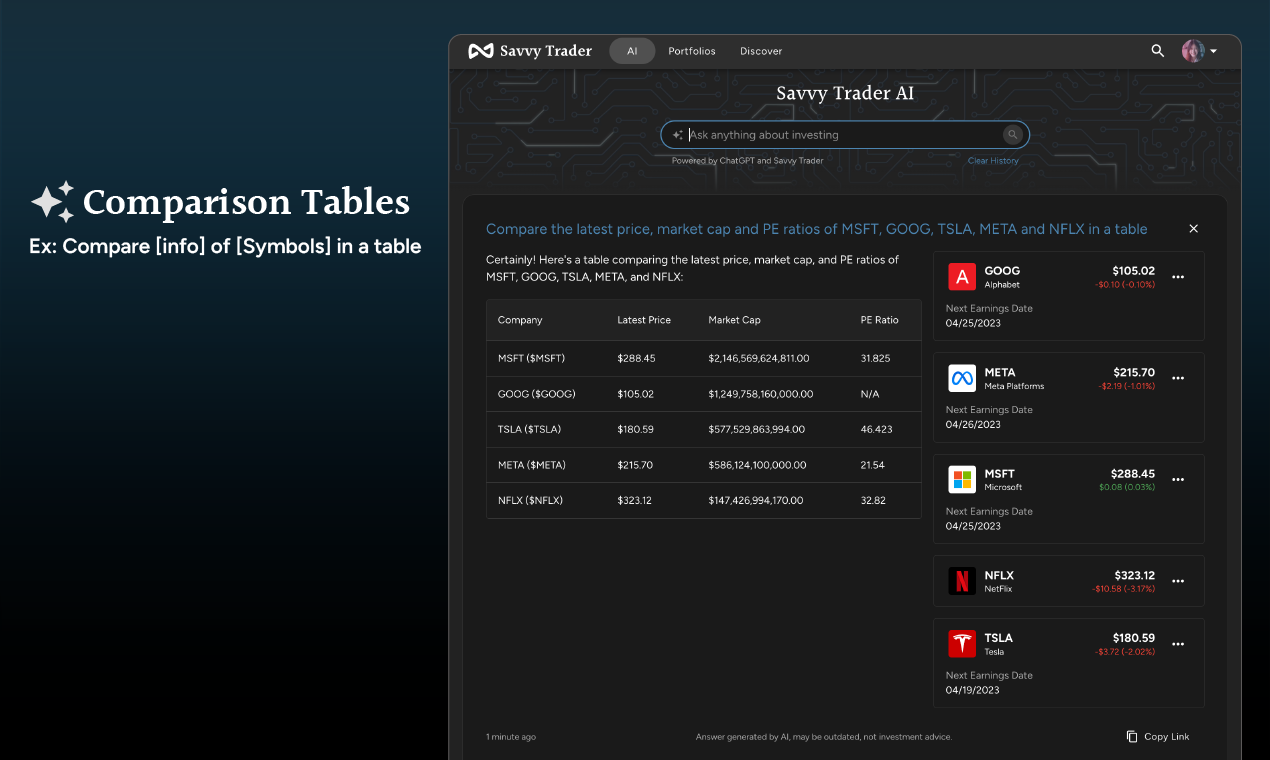Open the comparison question title link
Viewport: 1270px width, 760px height.
pos(816,229)
